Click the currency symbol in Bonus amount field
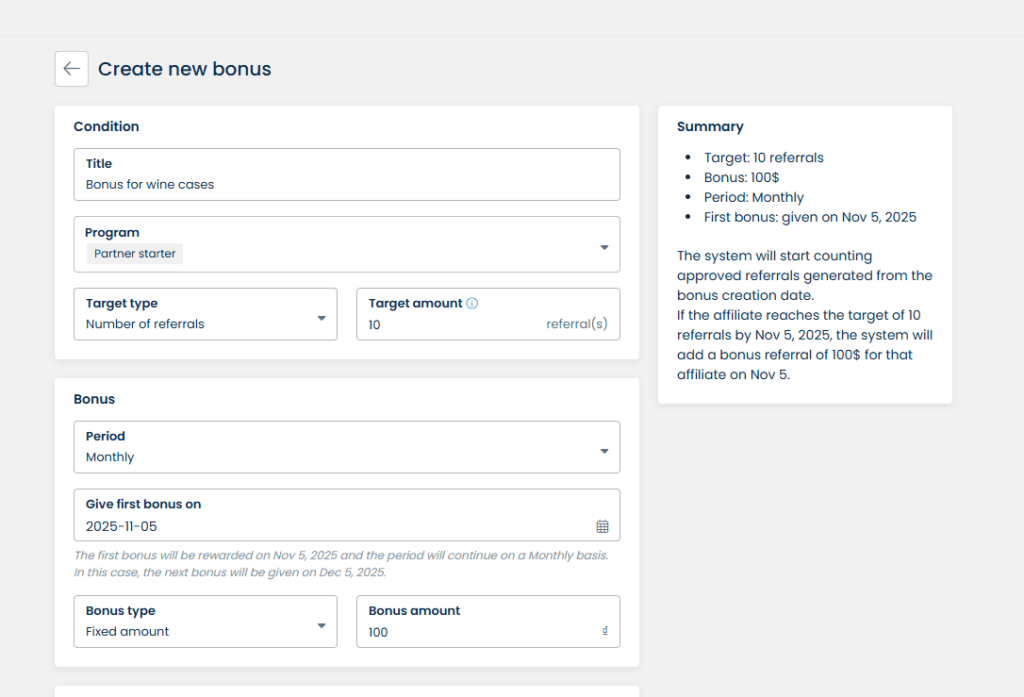This screenshot has width=1024, height=697. [x=605, y=632]
